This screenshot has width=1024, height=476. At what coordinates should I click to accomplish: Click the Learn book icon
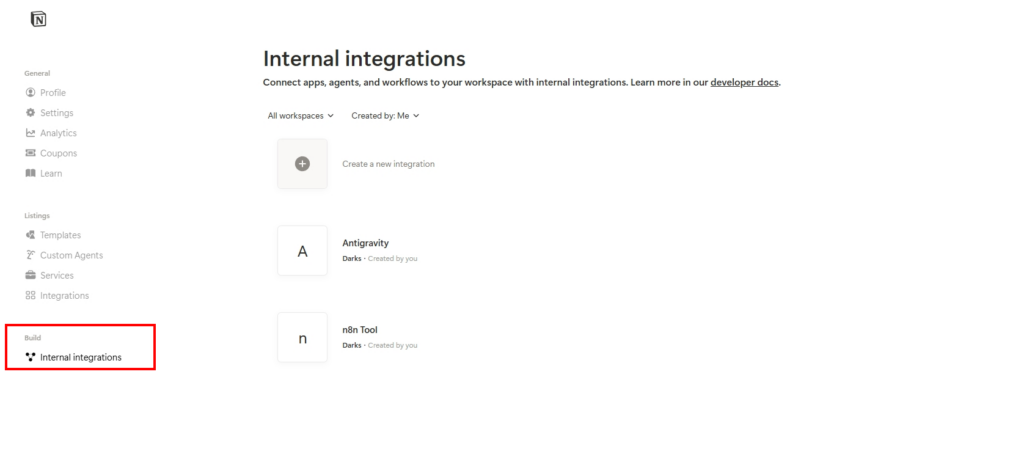click(x=30, y=173)
